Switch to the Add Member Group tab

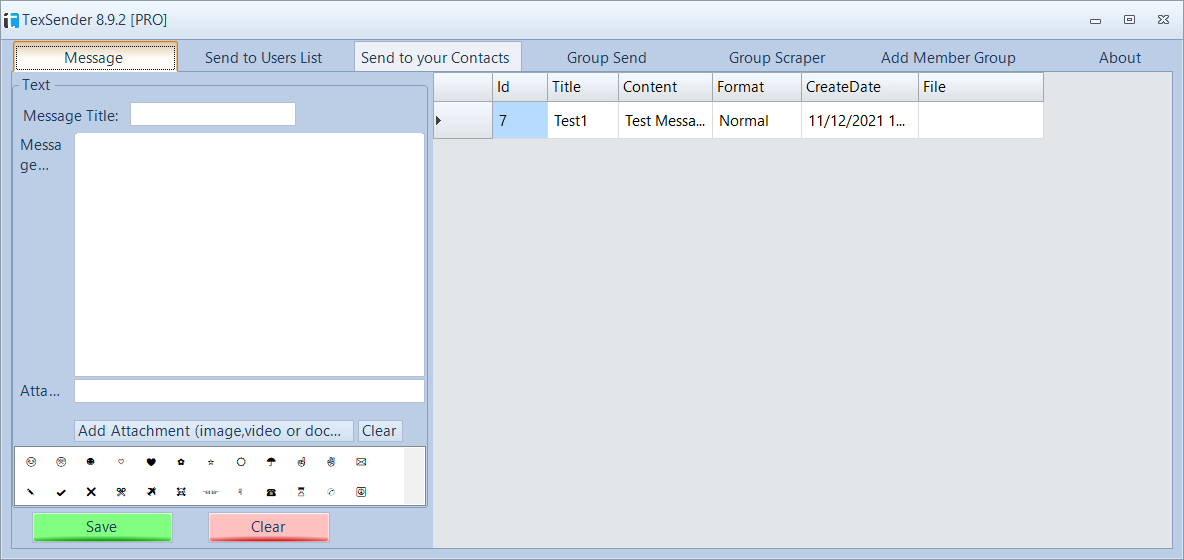948,57
